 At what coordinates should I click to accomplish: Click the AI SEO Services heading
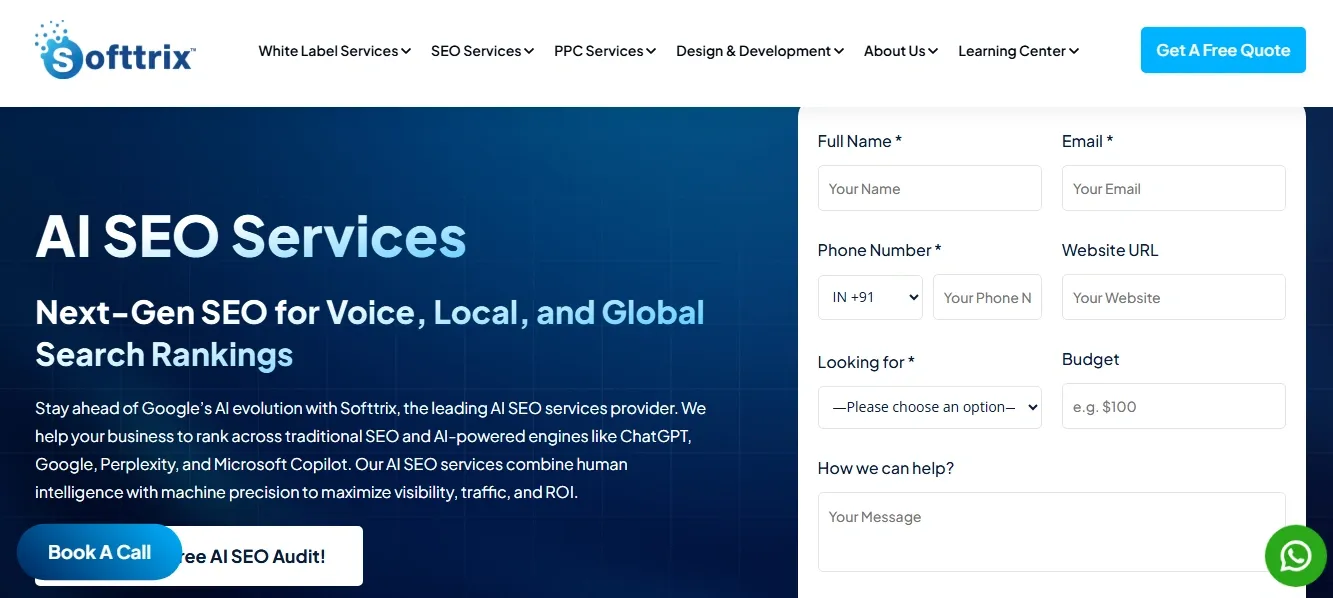251,237
